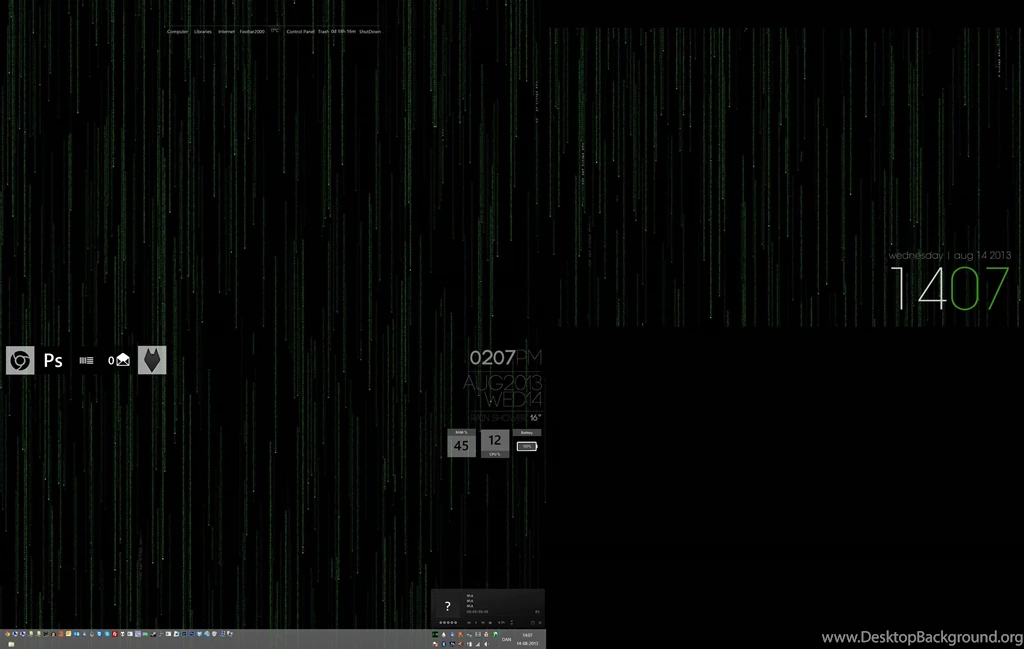Click the volume up stepper arrow in the player
This screenshot has height=649, width=1024.
pos(511,620)
